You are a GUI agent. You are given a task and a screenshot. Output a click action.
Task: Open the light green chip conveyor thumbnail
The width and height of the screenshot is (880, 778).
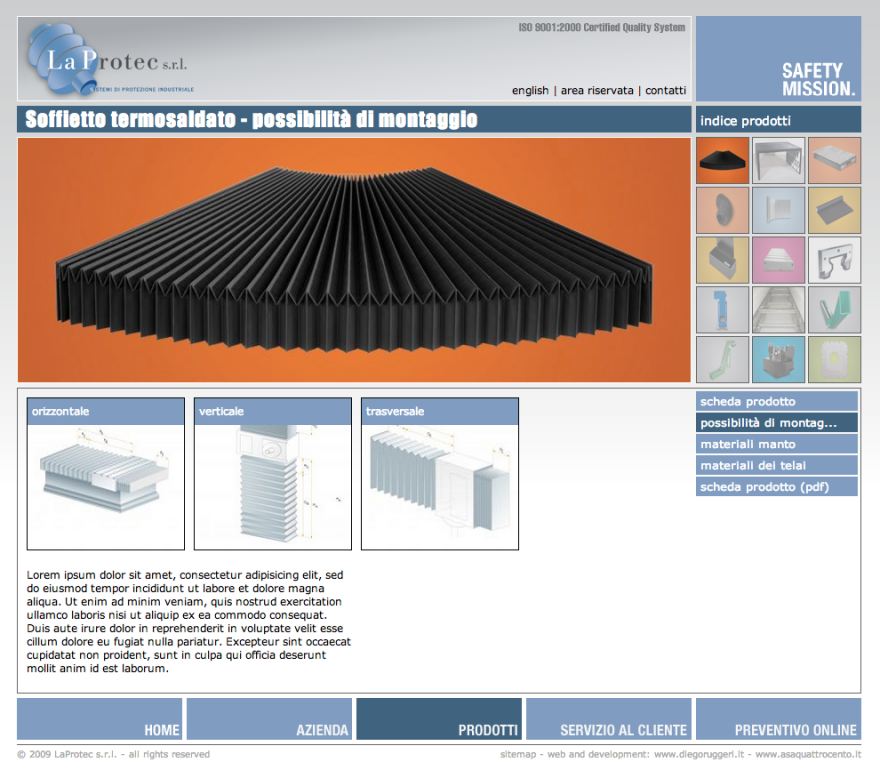point(722,359)
